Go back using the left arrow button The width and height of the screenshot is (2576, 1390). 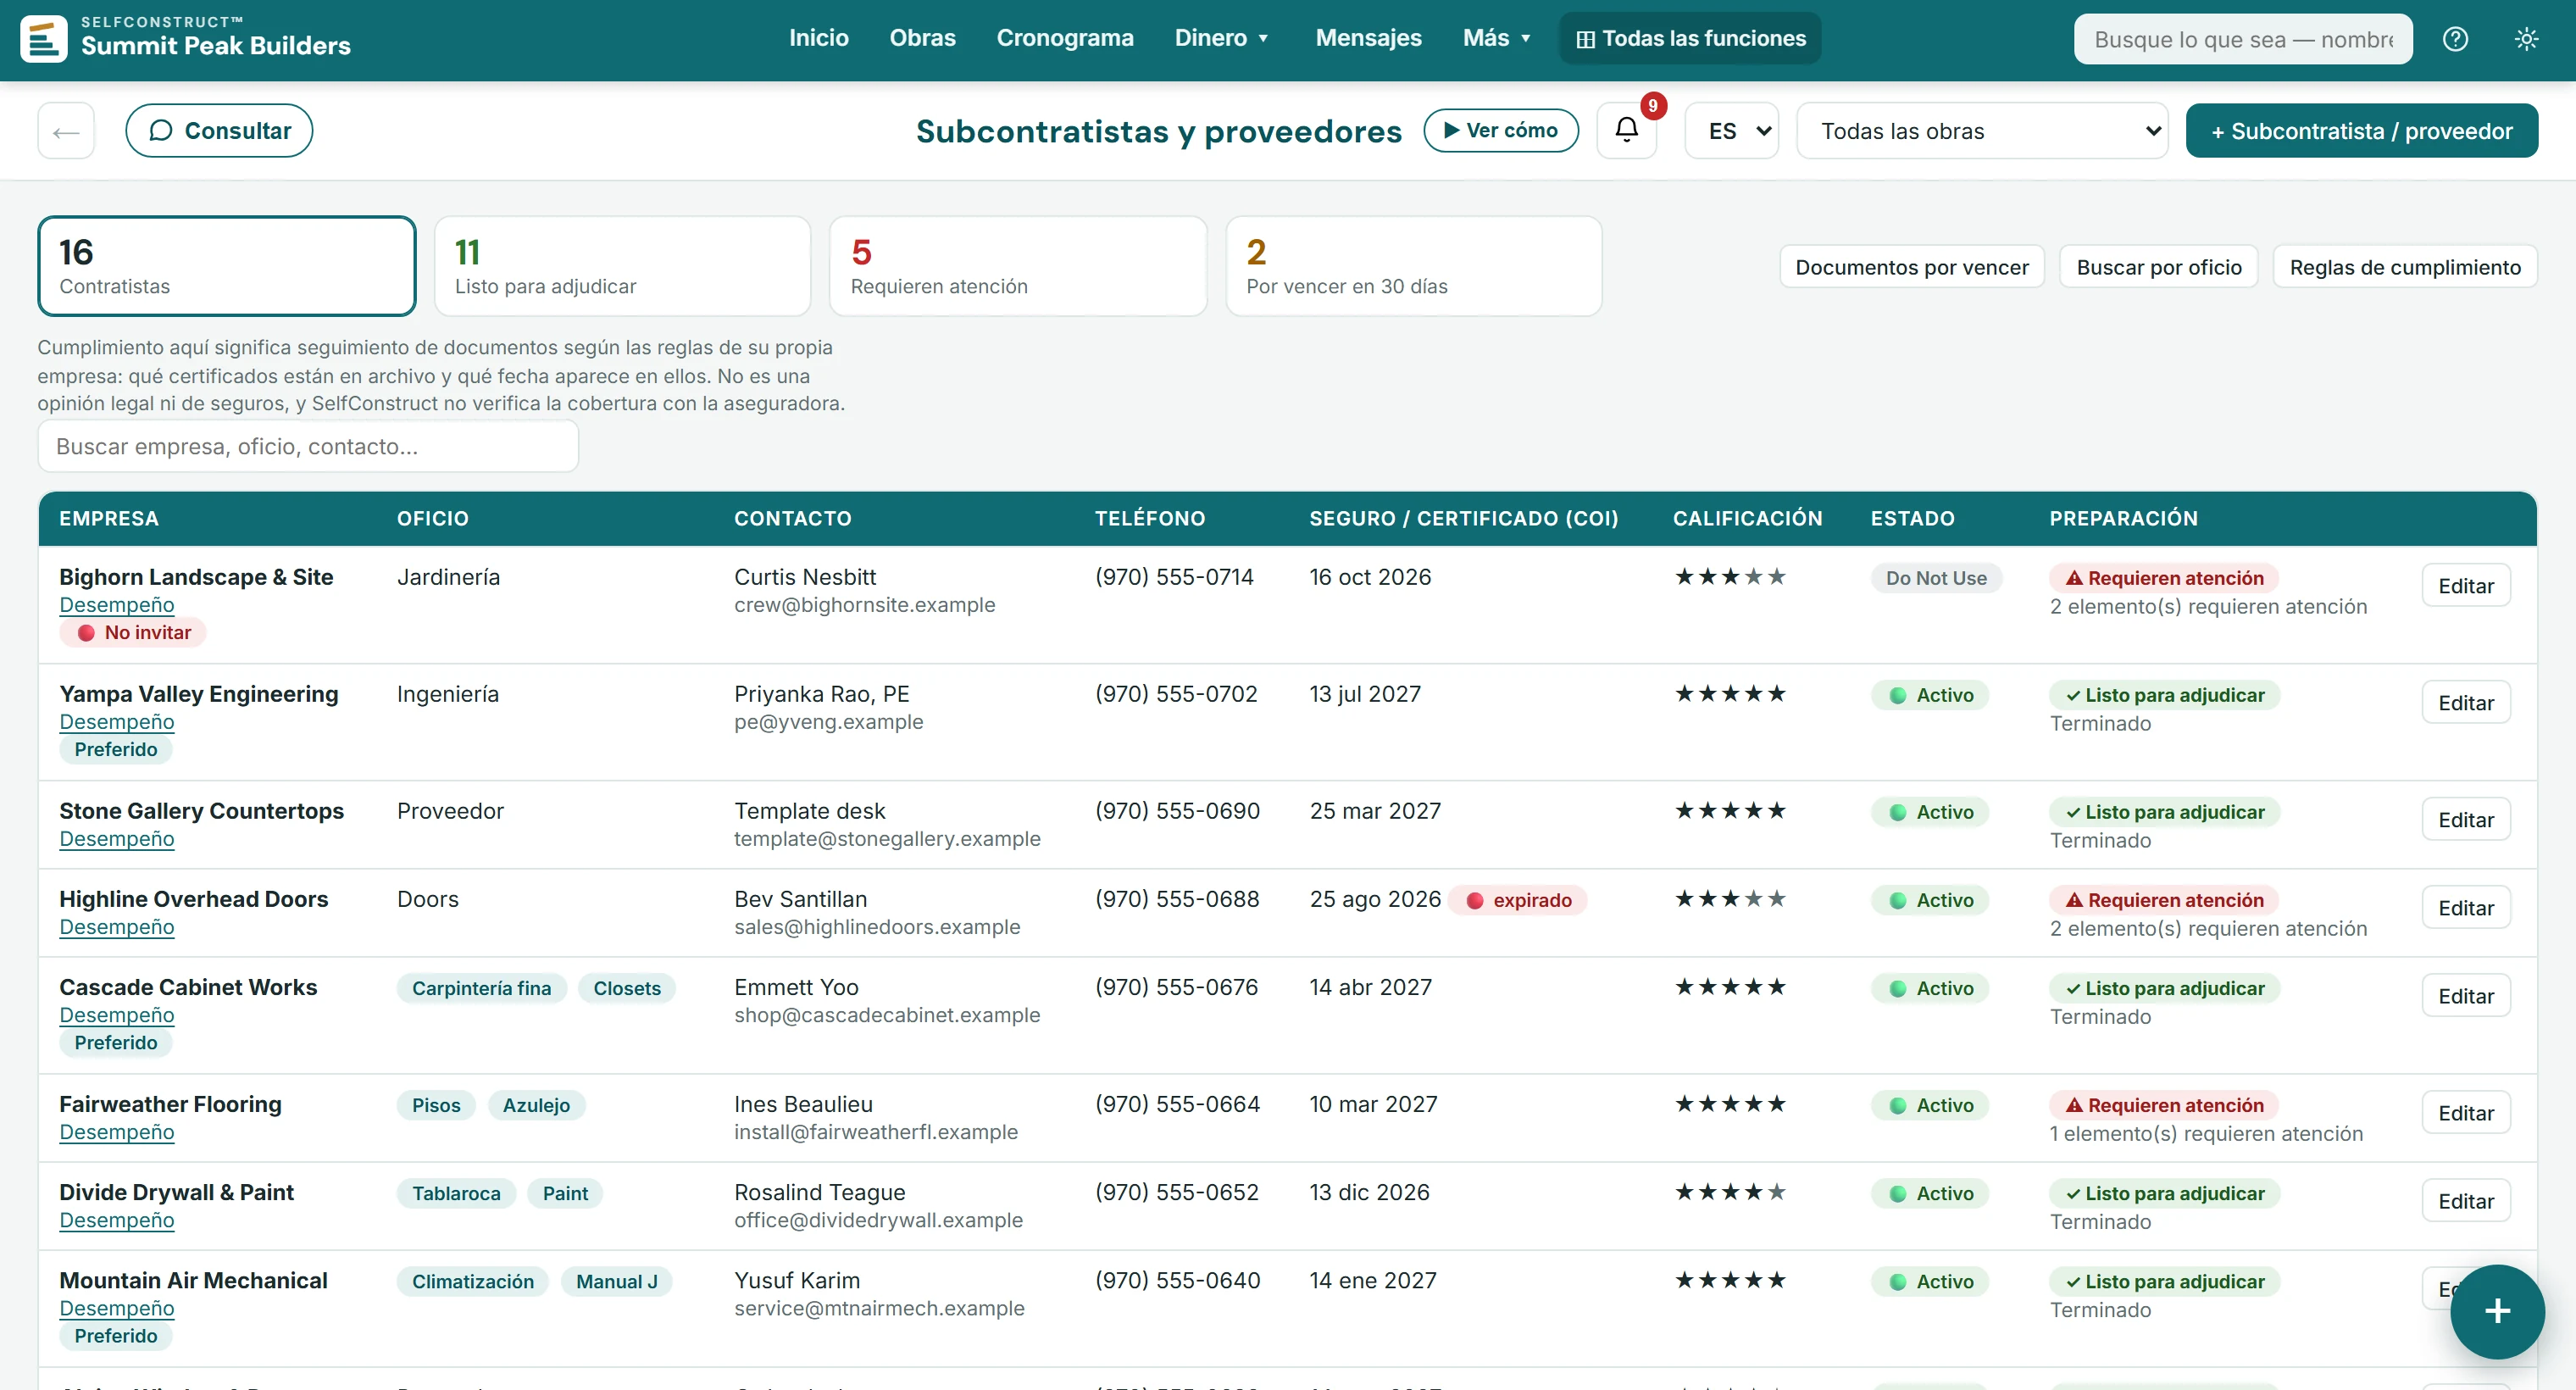66,130
